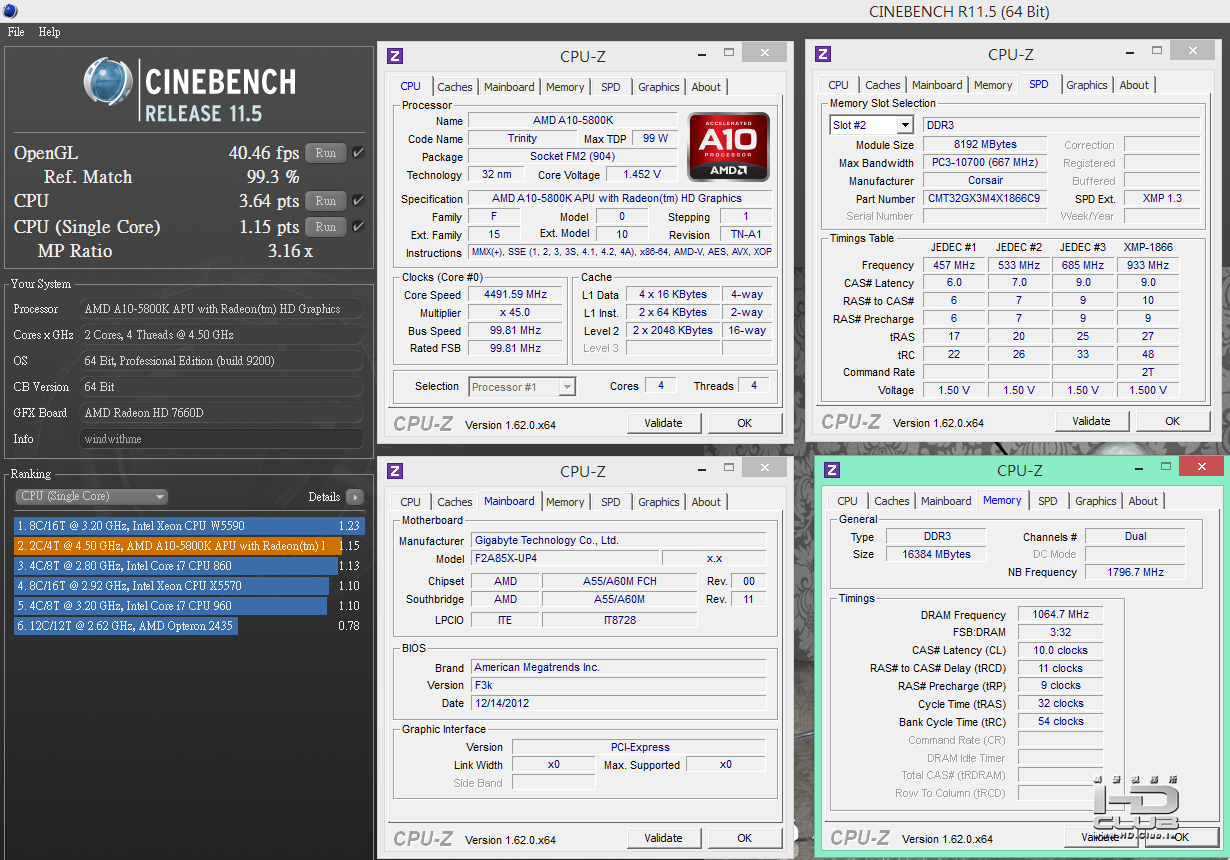
Task: Click the GFX Board field AMD Radeon HD 7660D
Action: click(222, 413)
